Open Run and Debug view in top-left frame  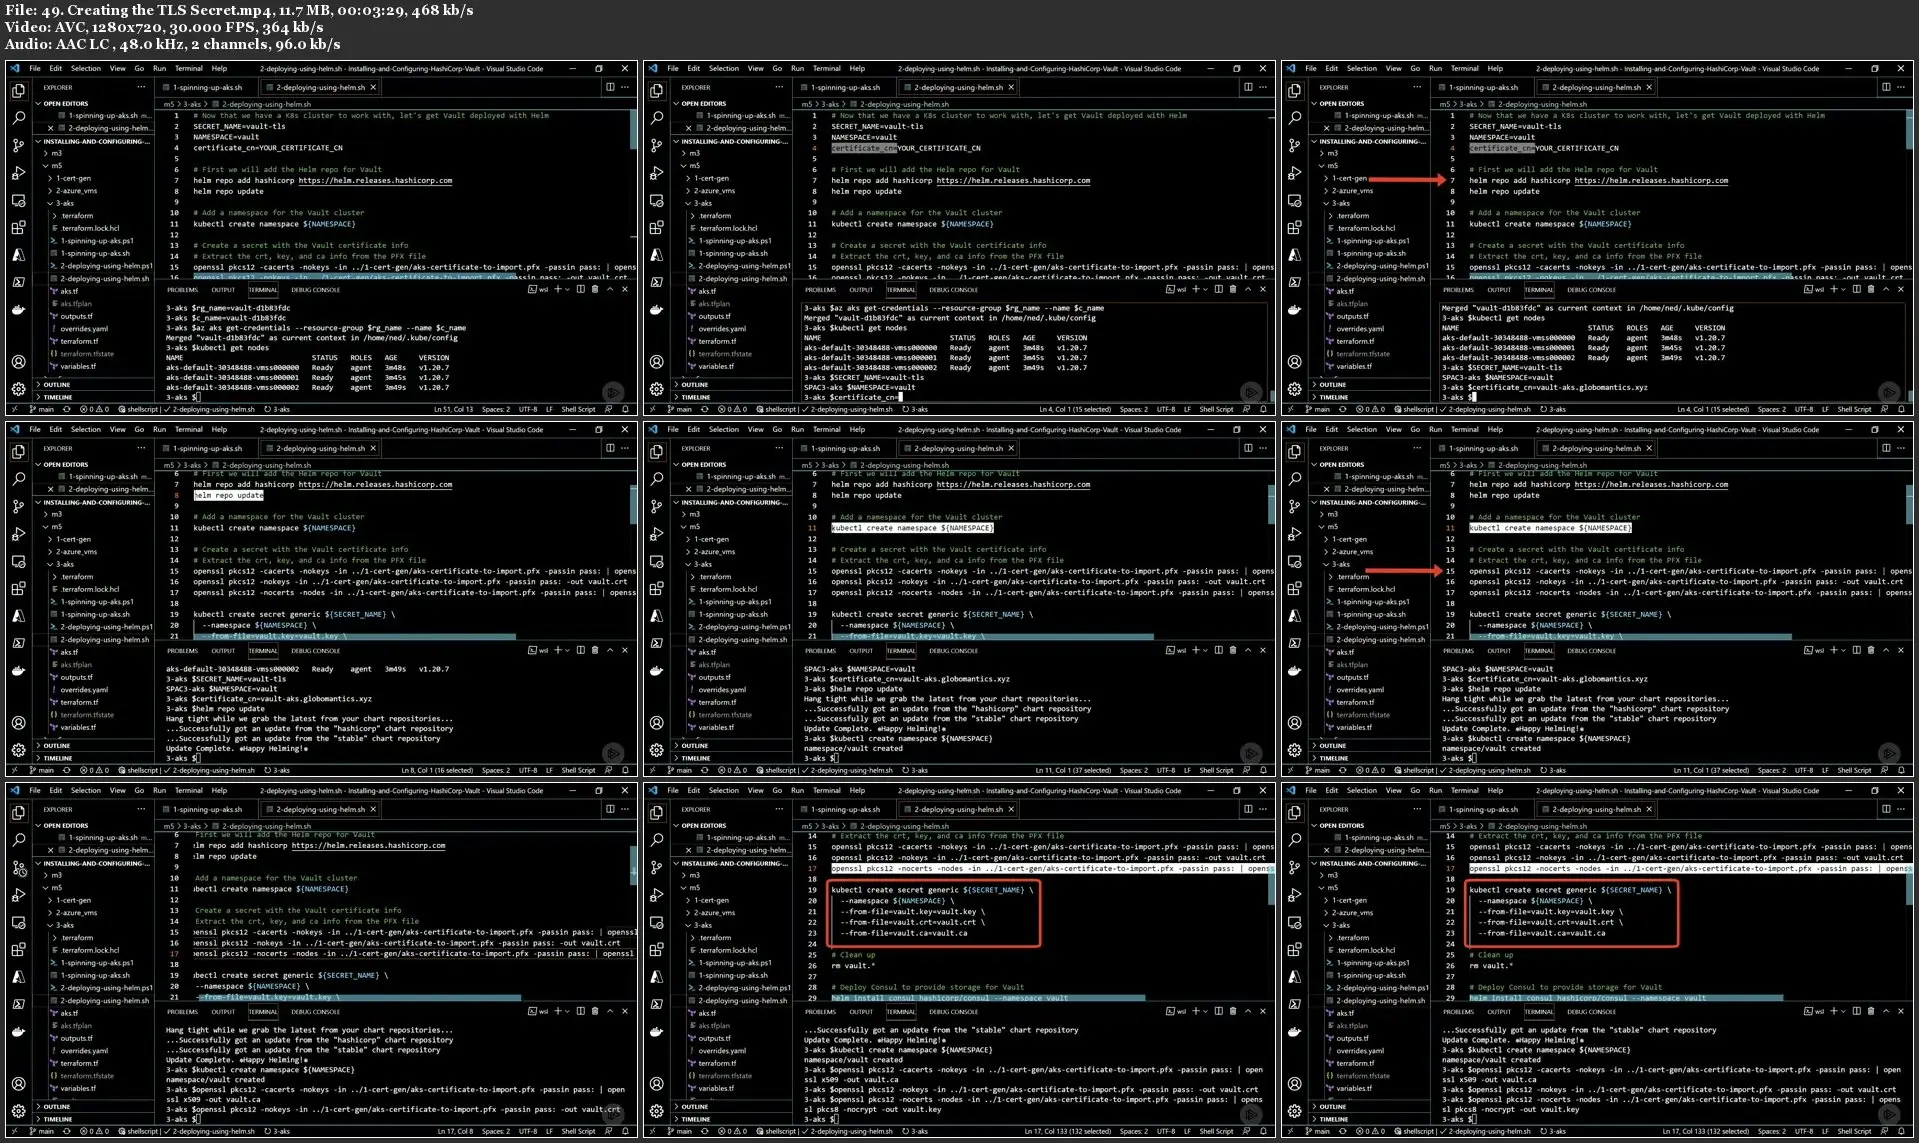19,173
